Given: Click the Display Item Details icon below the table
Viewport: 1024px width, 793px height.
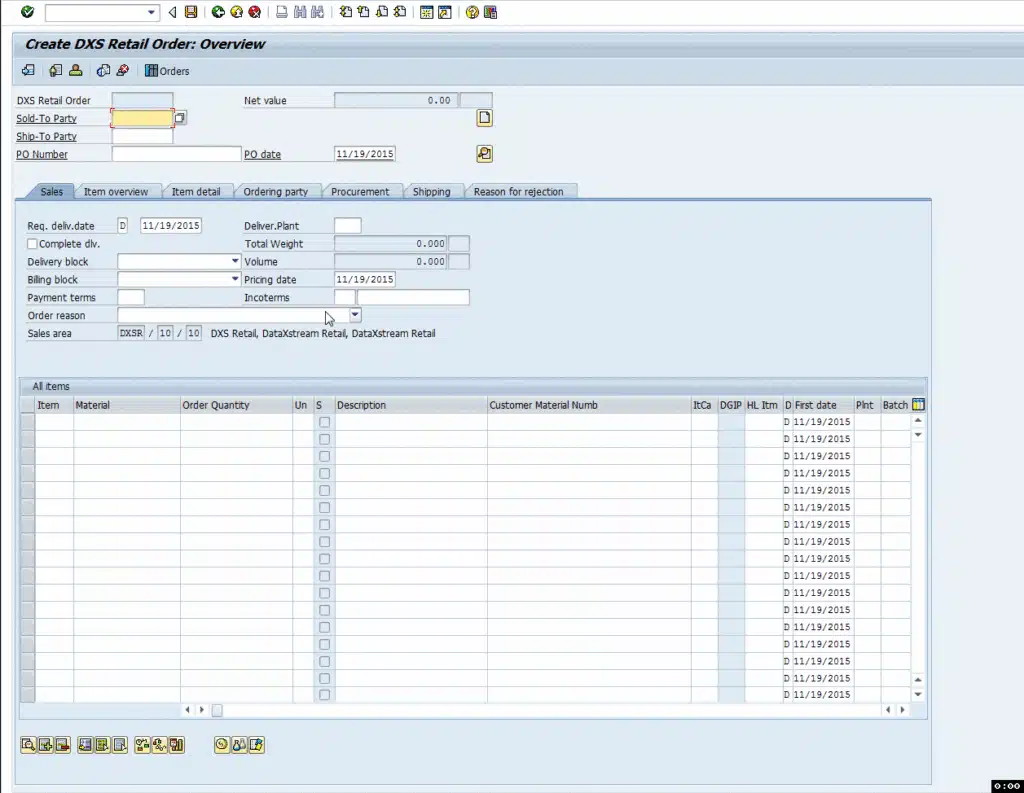Looking at the screenshot, I should click(x=29, y=744).
